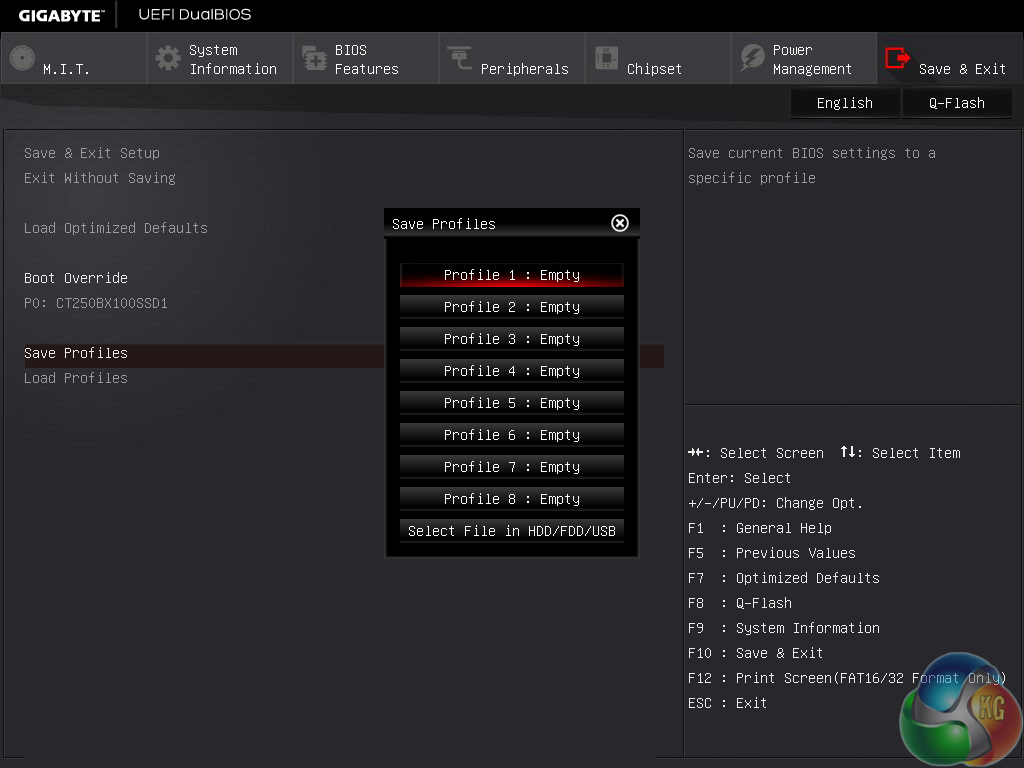Viewport: 1024px width, 768px height.
Task: Close the Save Profiles dialog
Action: click(x=620, y=223)
